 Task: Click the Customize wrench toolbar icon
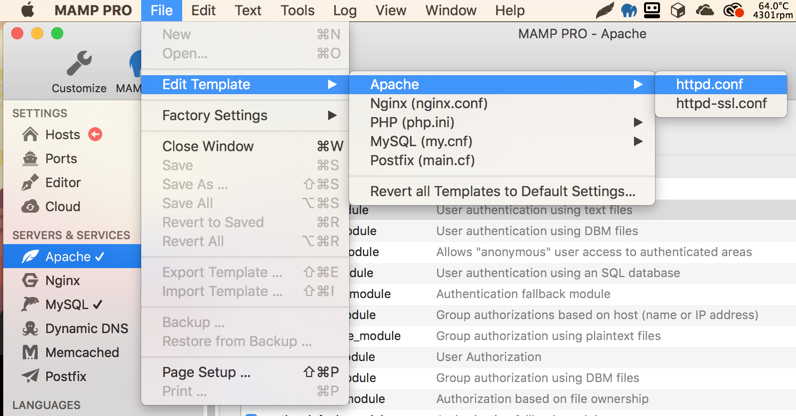point(79,64)
